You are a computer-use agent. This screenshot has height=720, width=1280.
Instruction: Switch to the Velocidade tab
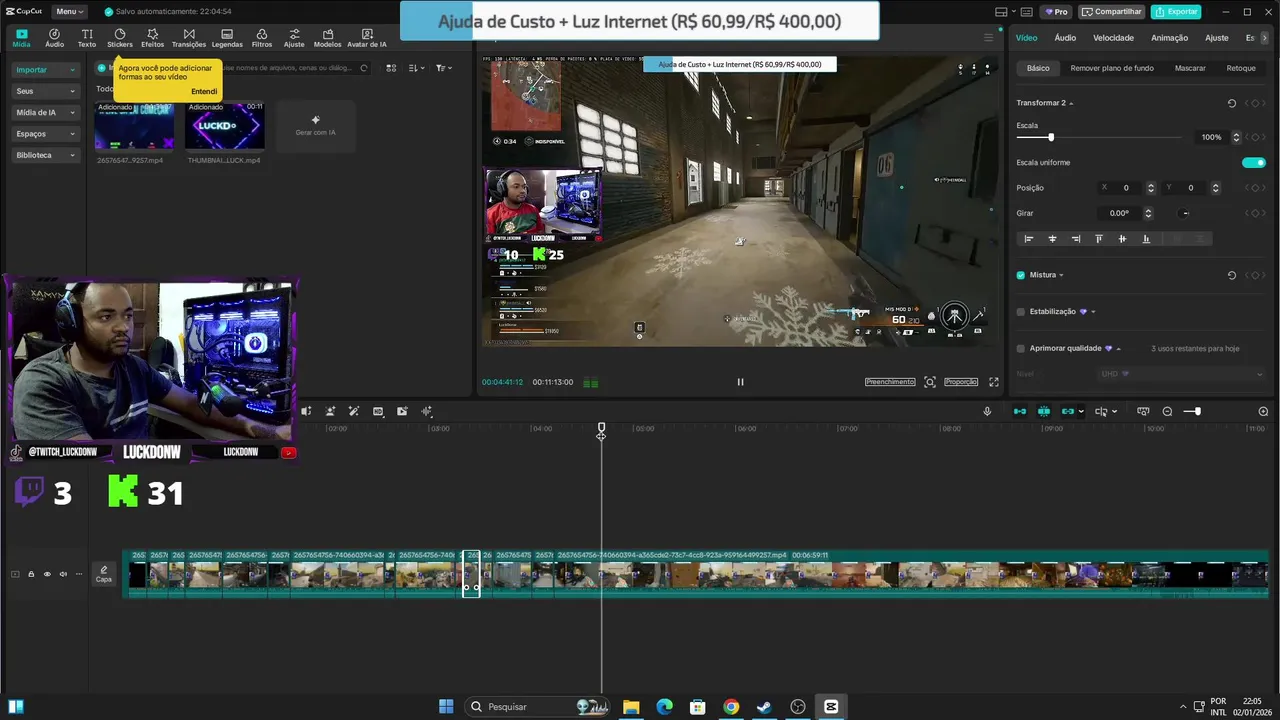point(1113,38)
